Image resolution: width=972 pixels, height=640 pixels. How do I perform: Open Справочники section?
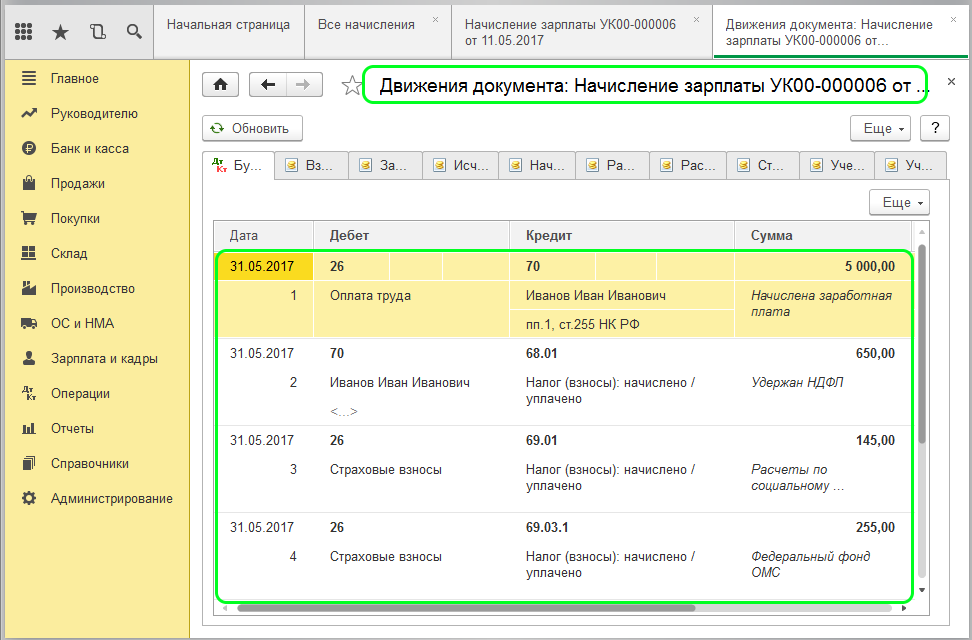90,463
